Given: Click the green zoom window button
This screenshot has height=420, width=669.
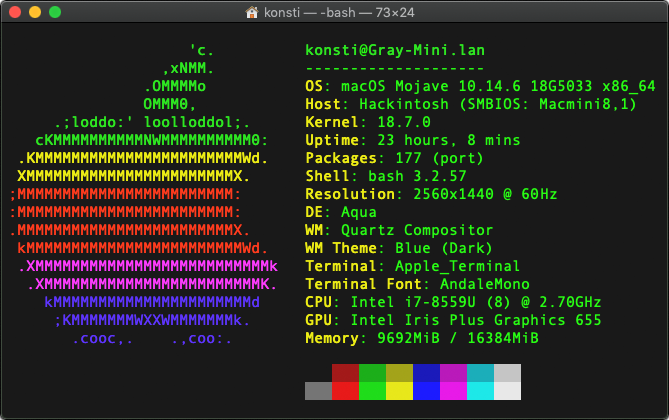Looking at the screenshot, I should 55,12.
